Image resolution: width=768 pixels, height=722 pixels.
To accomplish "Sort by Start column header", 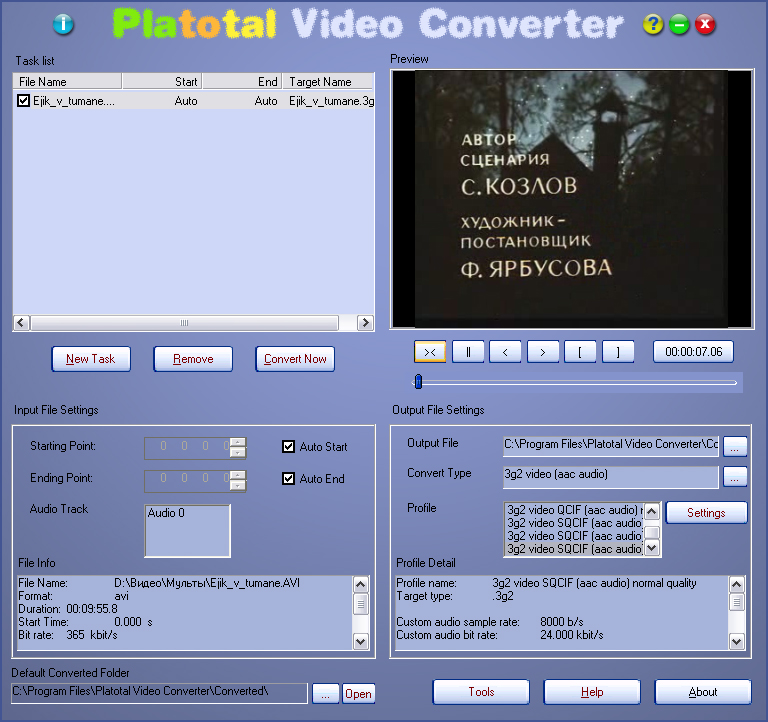I will 162,81.
